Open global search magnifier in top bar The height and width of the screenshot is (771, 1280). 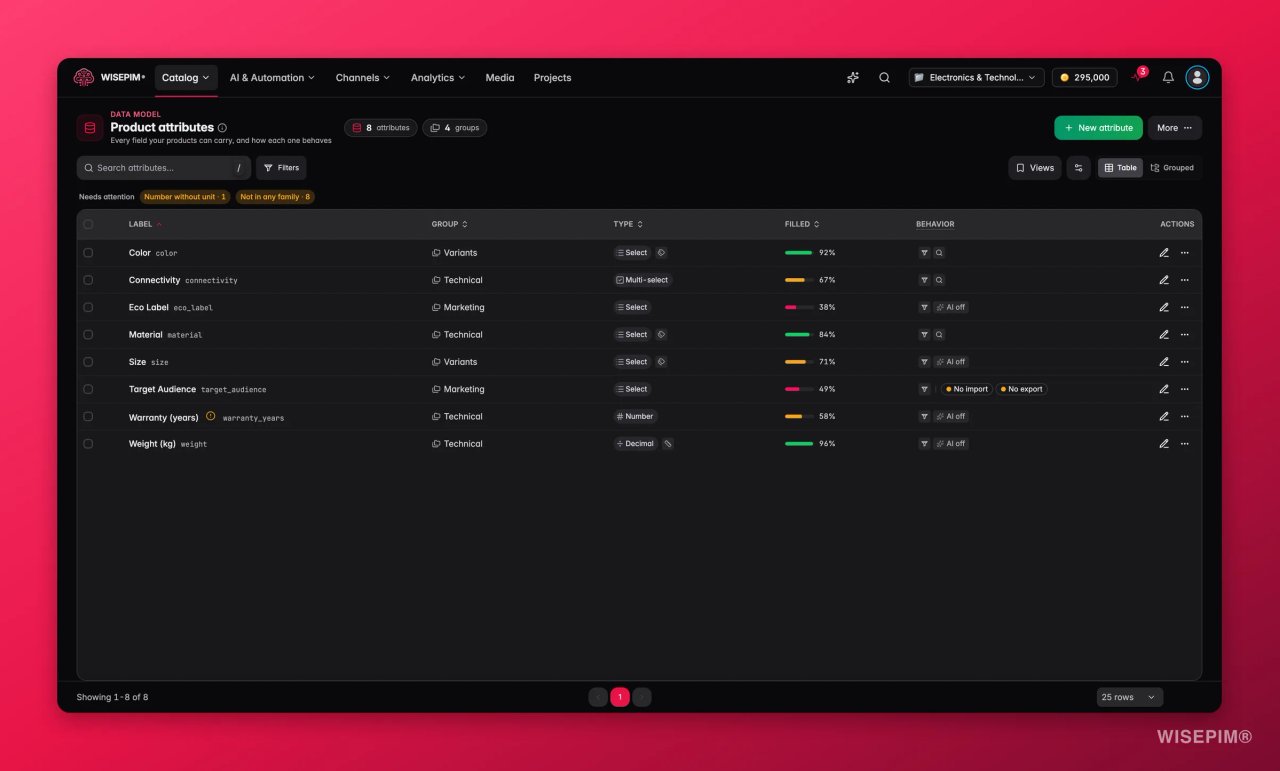pyautogui.click(x=884, y=77)
